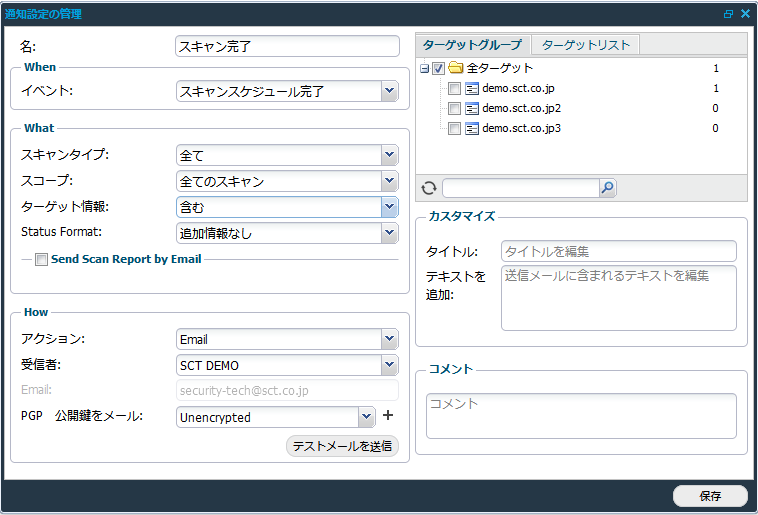This screenshot has width=758, height=515.
Task: Close the 通知設定の管理 dialog
Action: pos(745,14)
